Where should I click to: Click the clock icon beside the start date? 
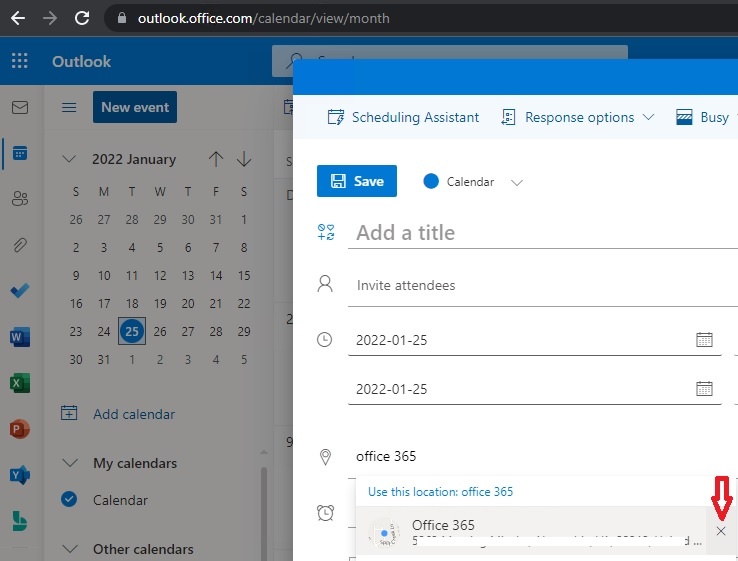[324, 339]
